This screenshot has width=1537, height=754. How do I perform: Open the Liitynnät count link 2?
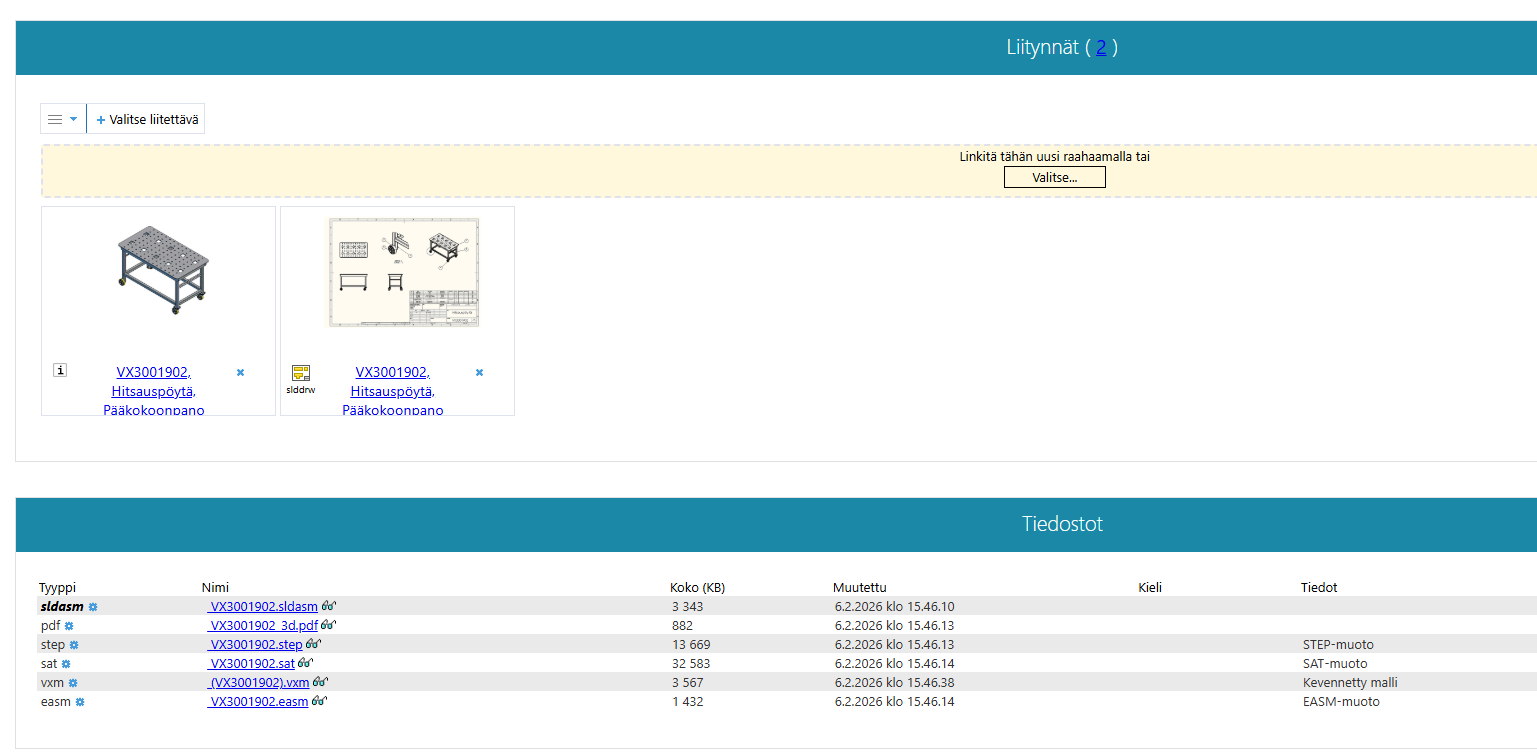[x=1101, y=47]
